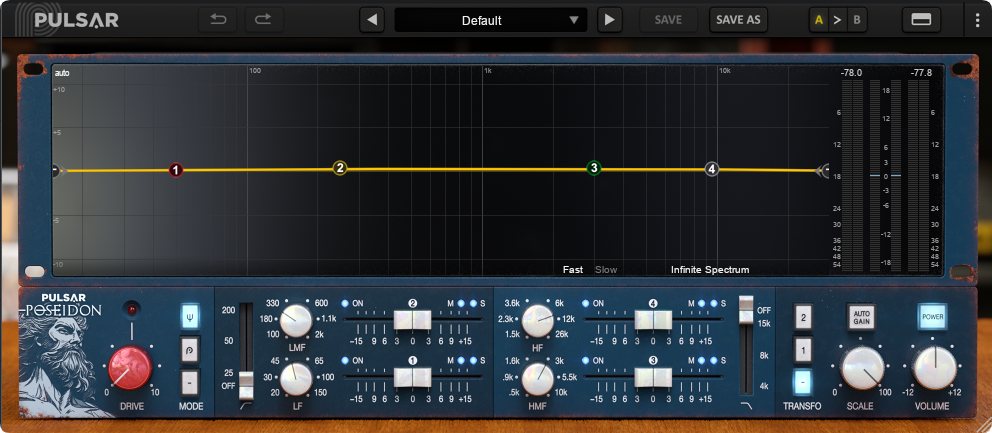Click low-pass handle at graph right edge
992x433 pixels.
[823, 170]
